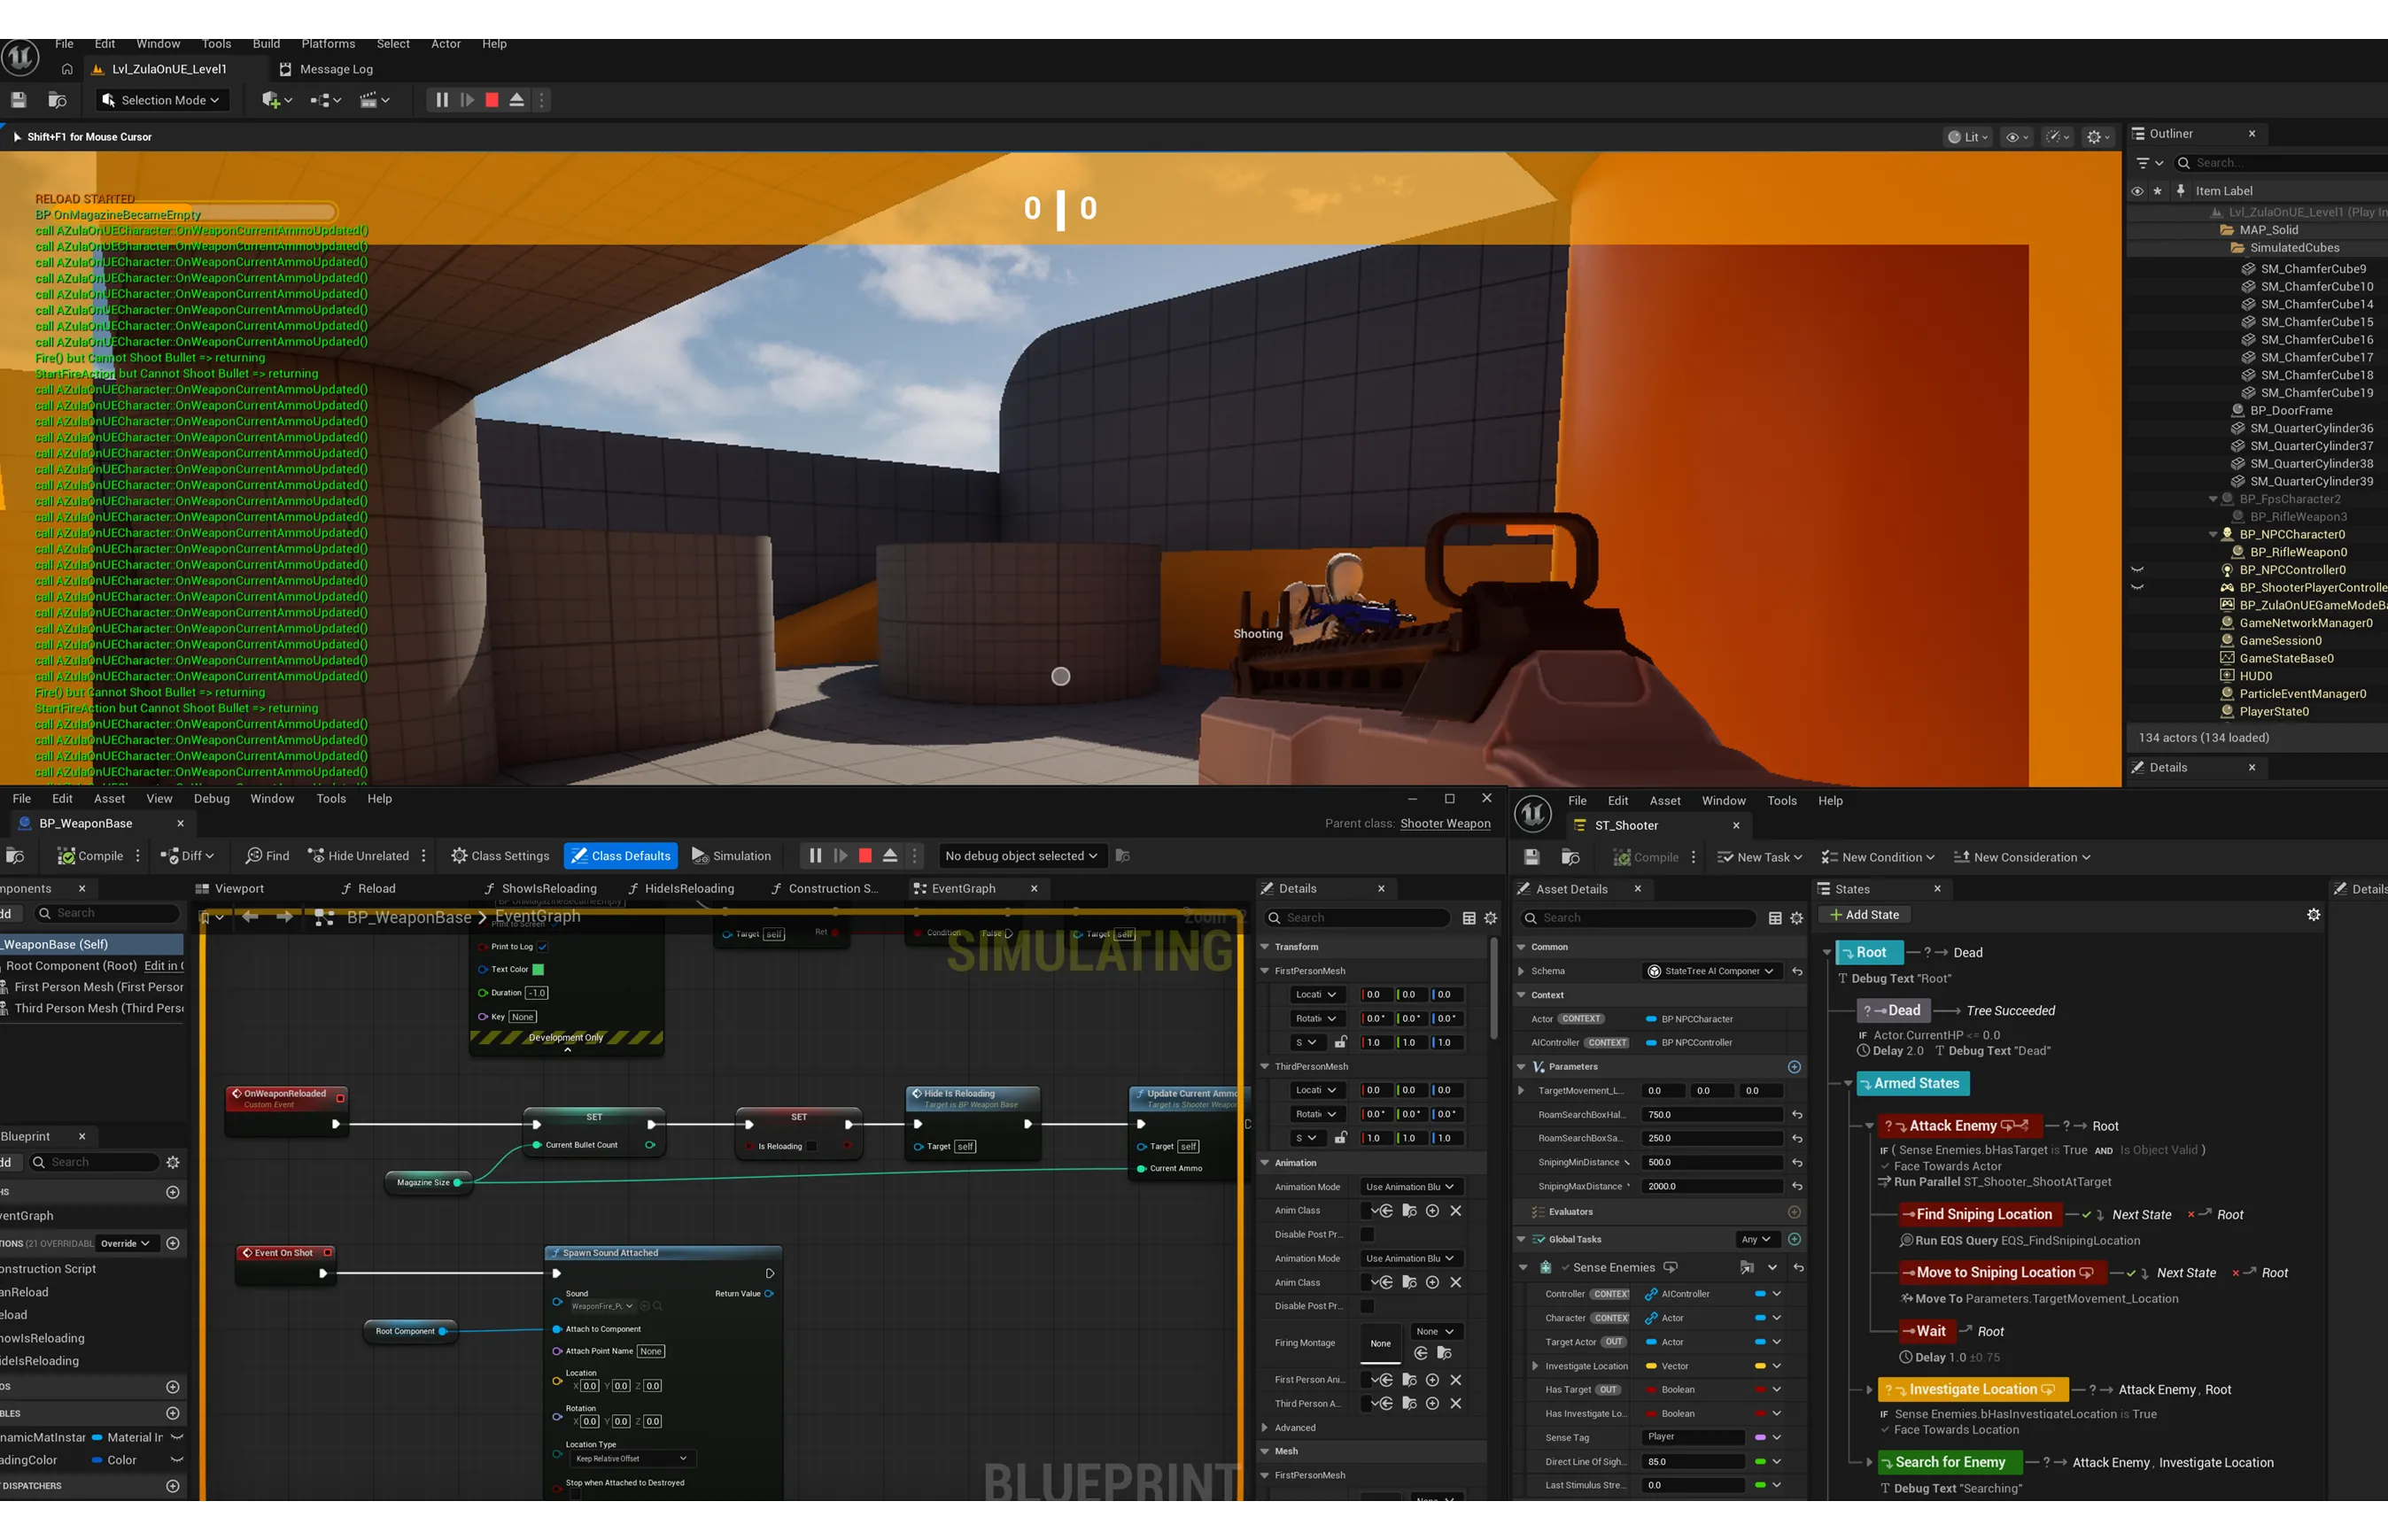Image resolution: width=2388 pixels, height=1540 pixels.
Task: Add a new parameter with plus icon
Action: point(1795,1067)
